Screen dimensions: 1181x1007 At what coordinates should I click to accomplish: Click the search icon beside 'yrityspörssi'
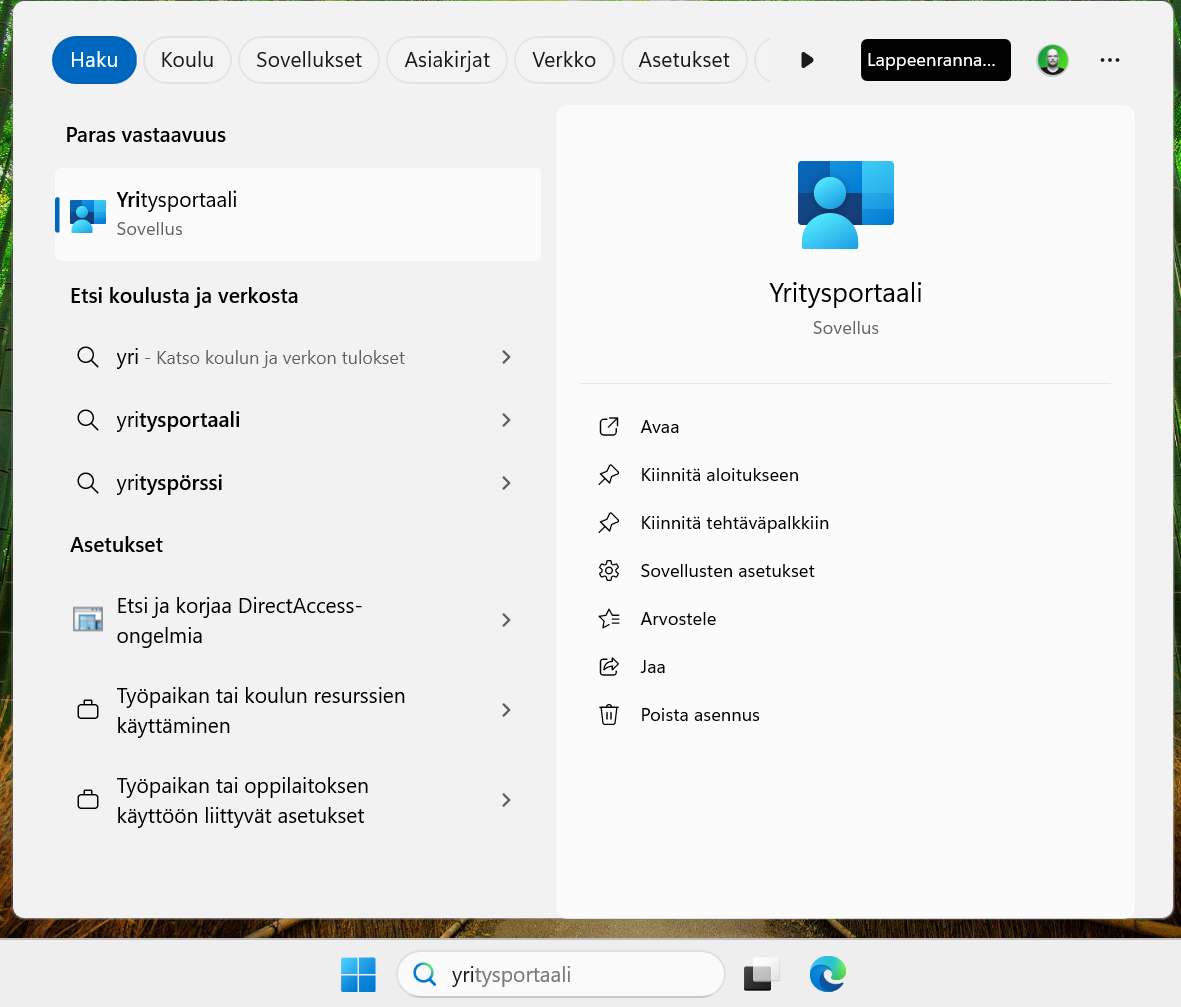click(88, 483)
